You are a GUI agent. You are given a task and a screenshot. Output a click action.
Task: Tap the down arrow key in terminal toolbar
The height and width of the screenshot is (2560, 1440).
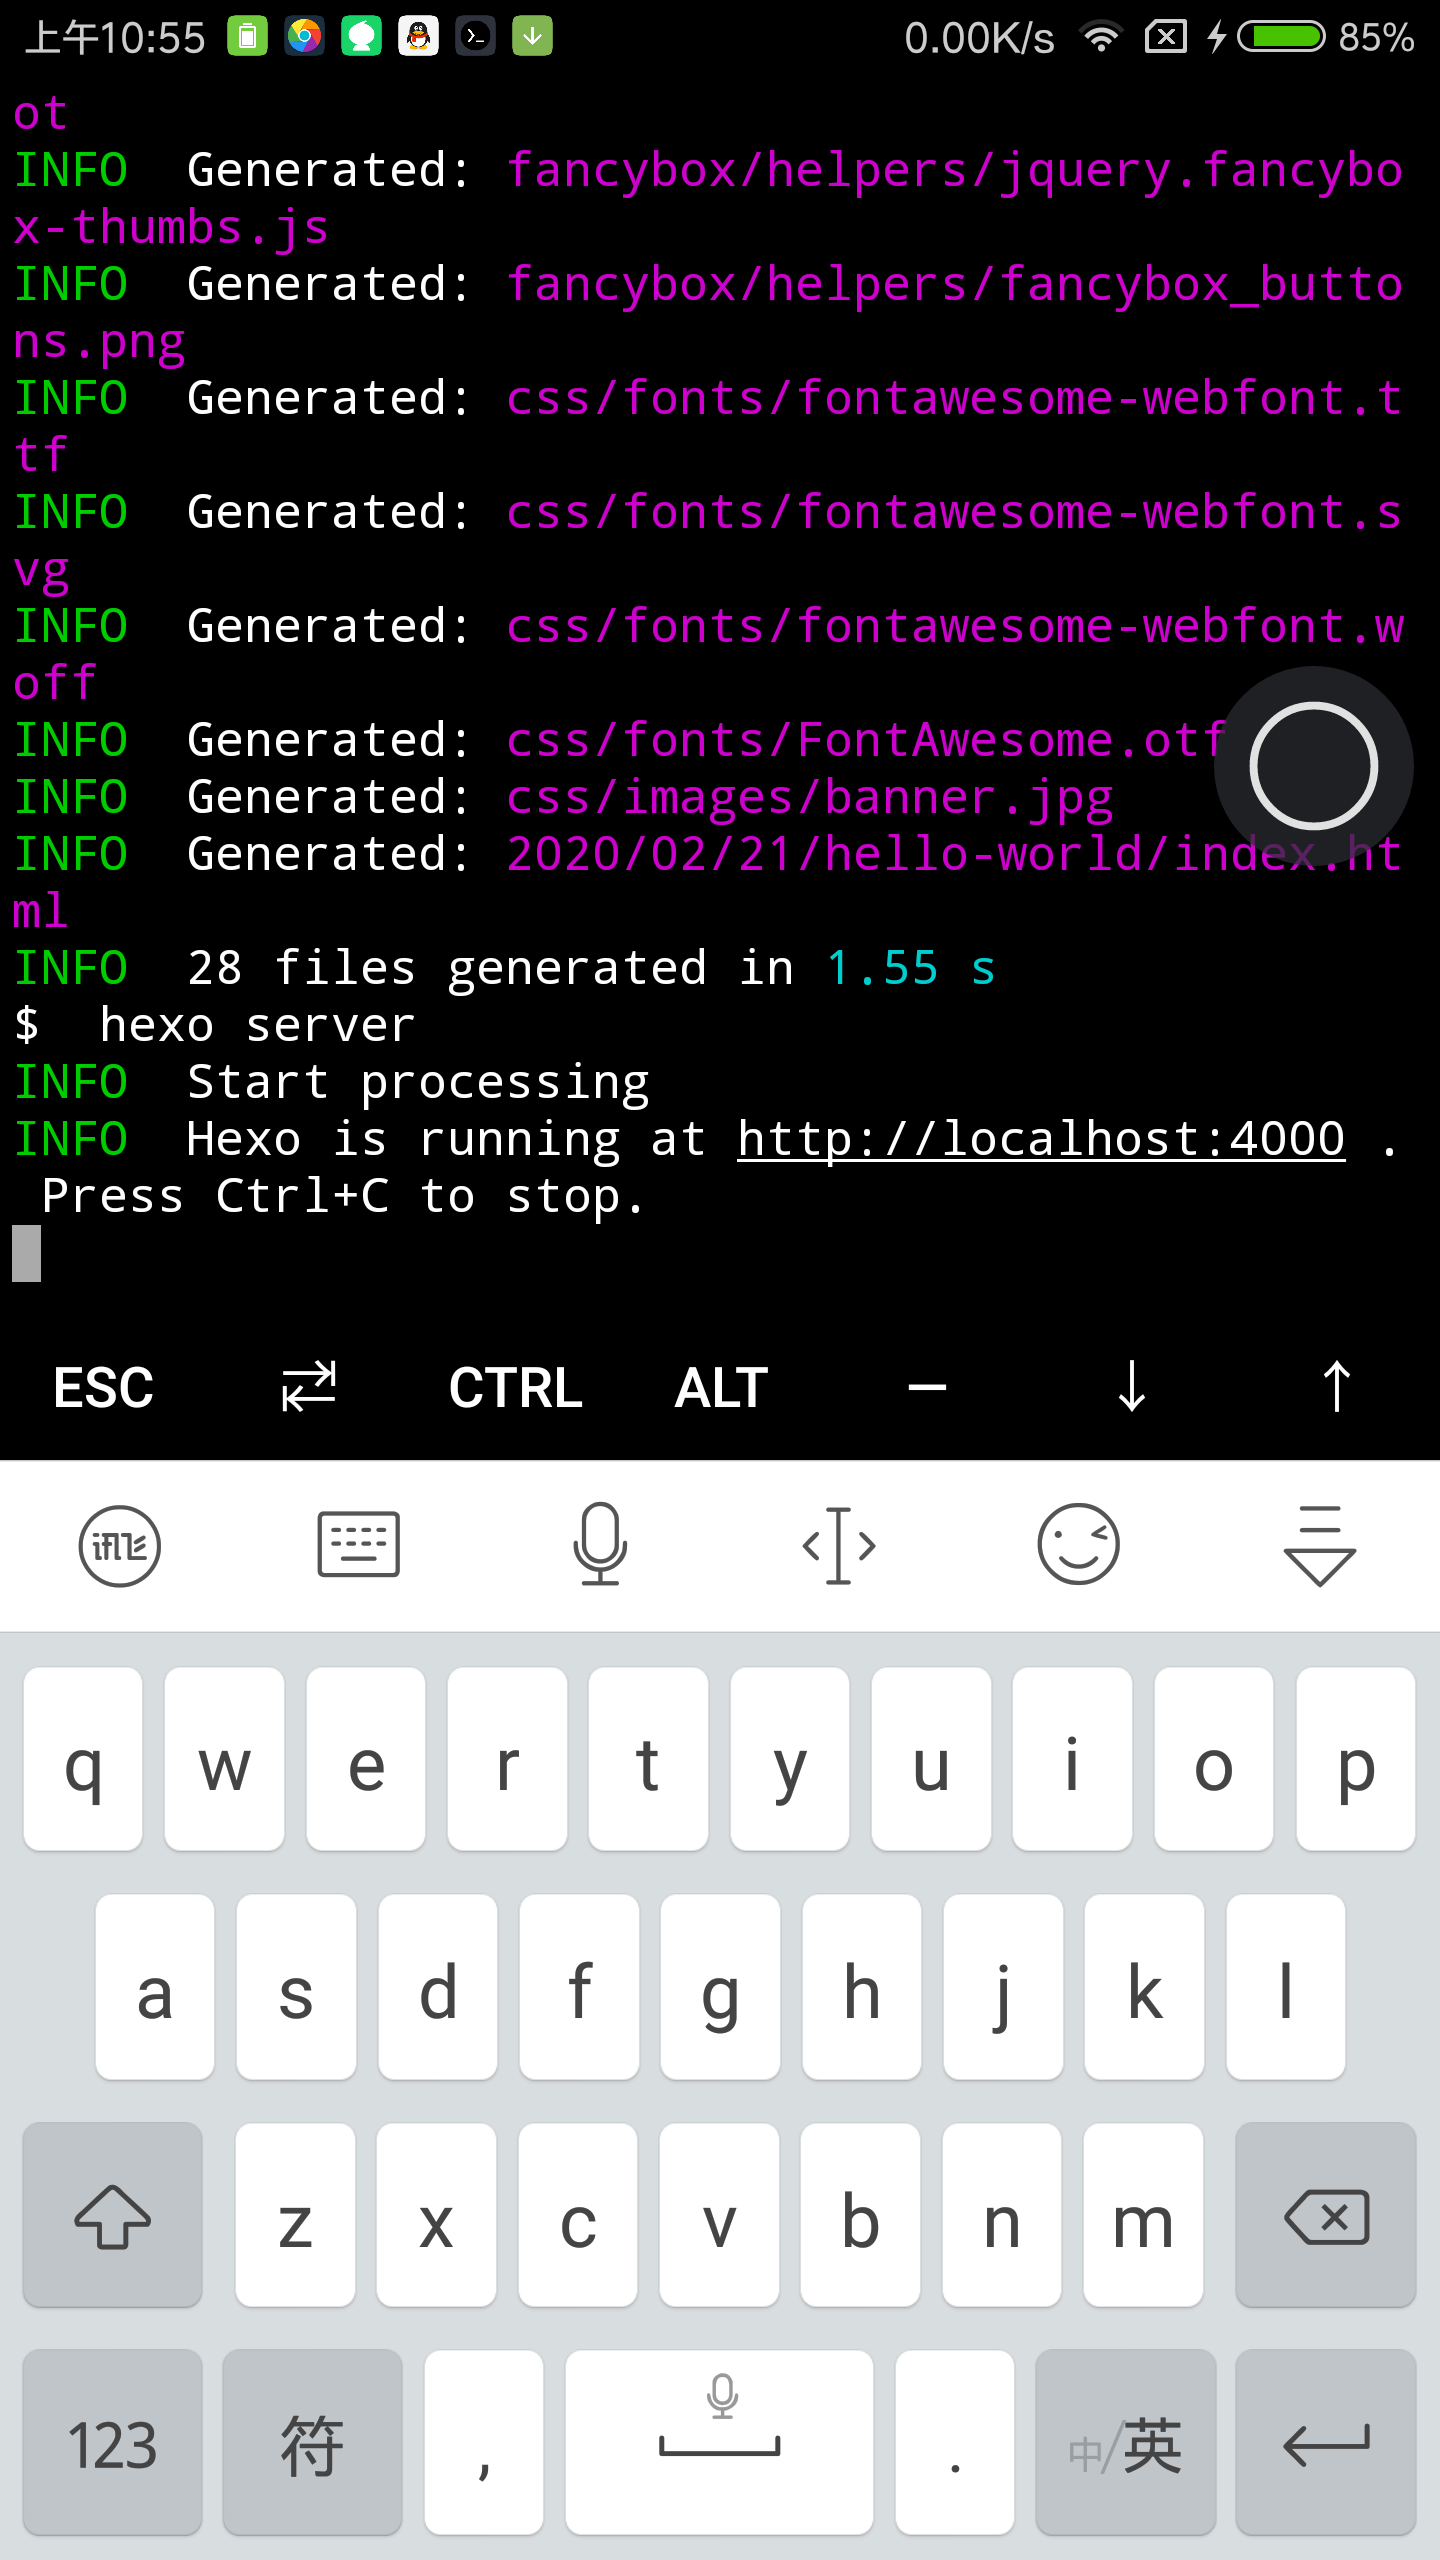1132,1386
